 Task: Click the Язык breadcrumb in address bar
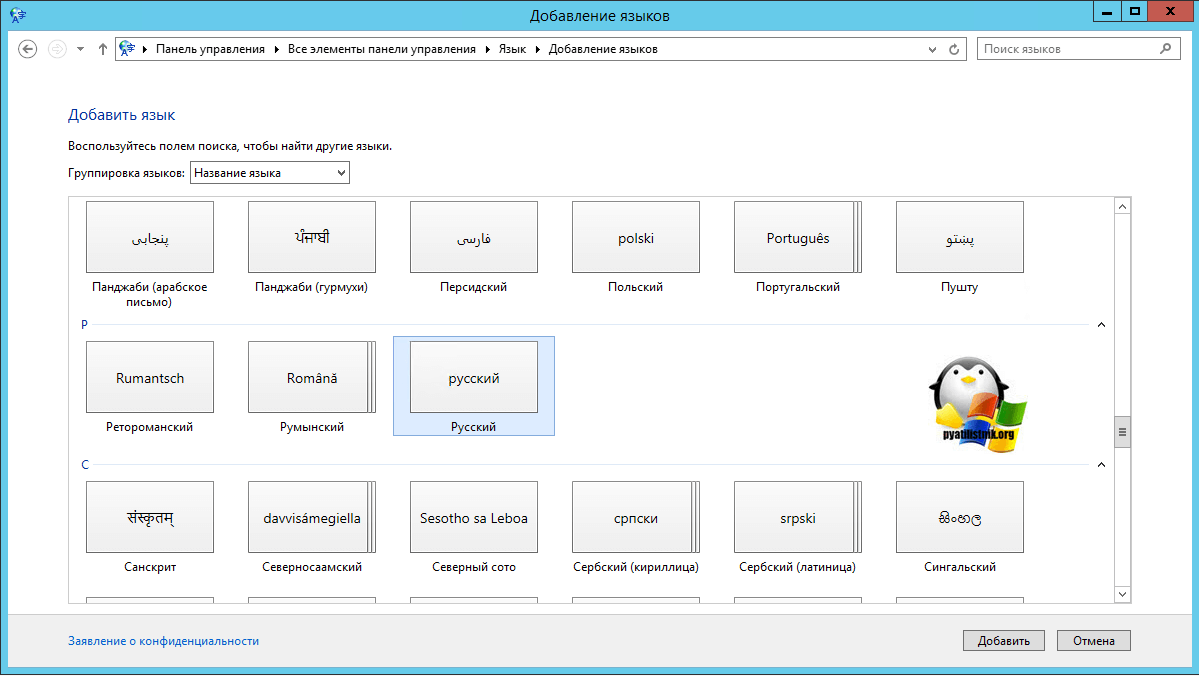pos(512,49)
